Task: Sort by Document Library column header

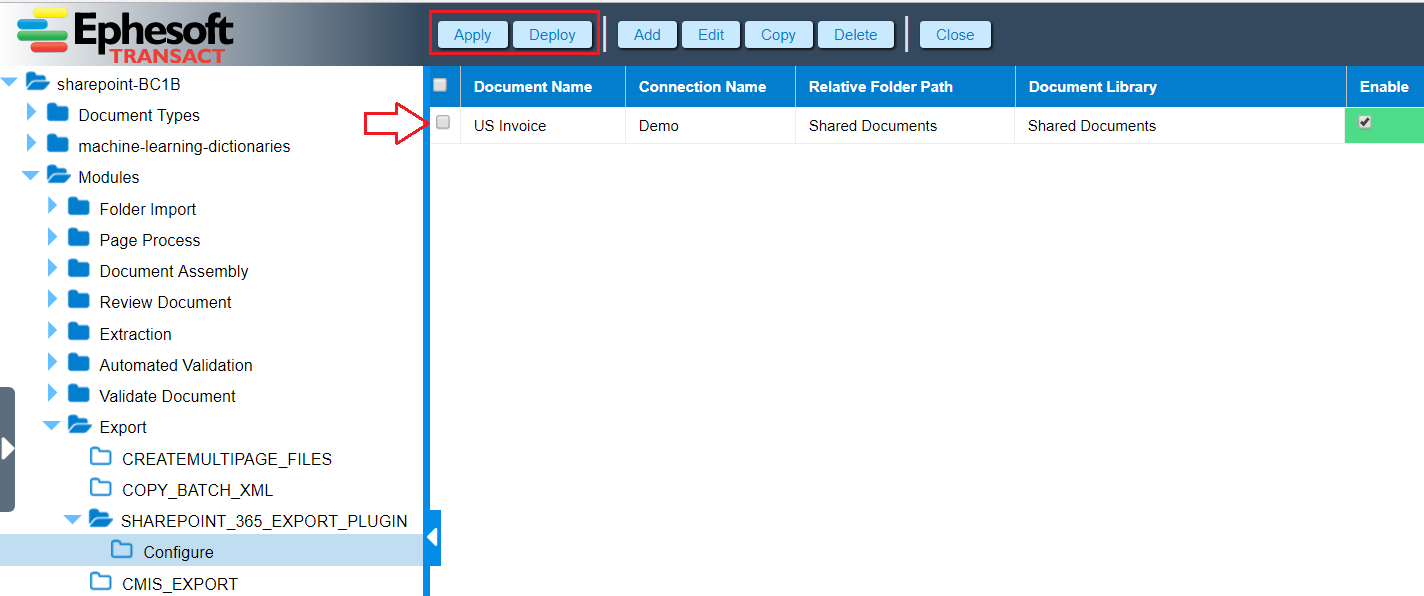Action: [1181, 87]
